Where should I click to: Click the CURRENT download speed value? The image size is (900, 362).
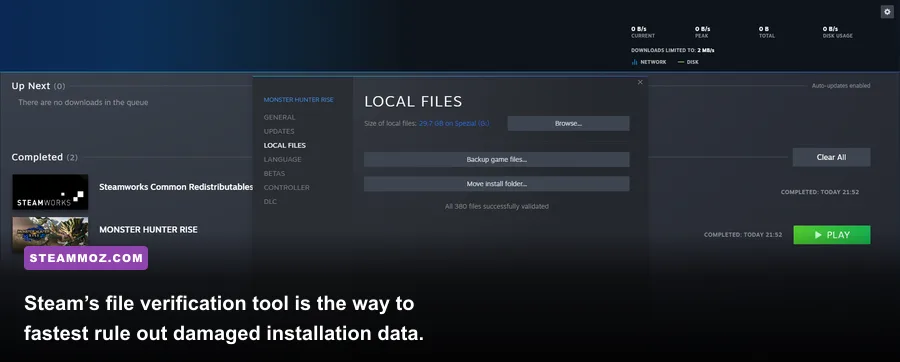639,29
